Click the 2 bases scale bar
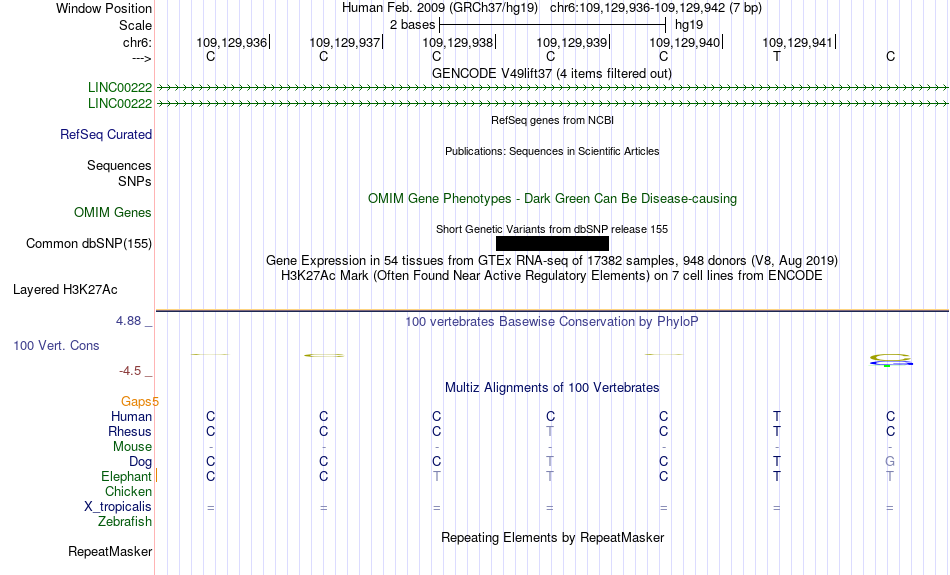The width and height of the screenshot is (950, 575). (553, 25)
